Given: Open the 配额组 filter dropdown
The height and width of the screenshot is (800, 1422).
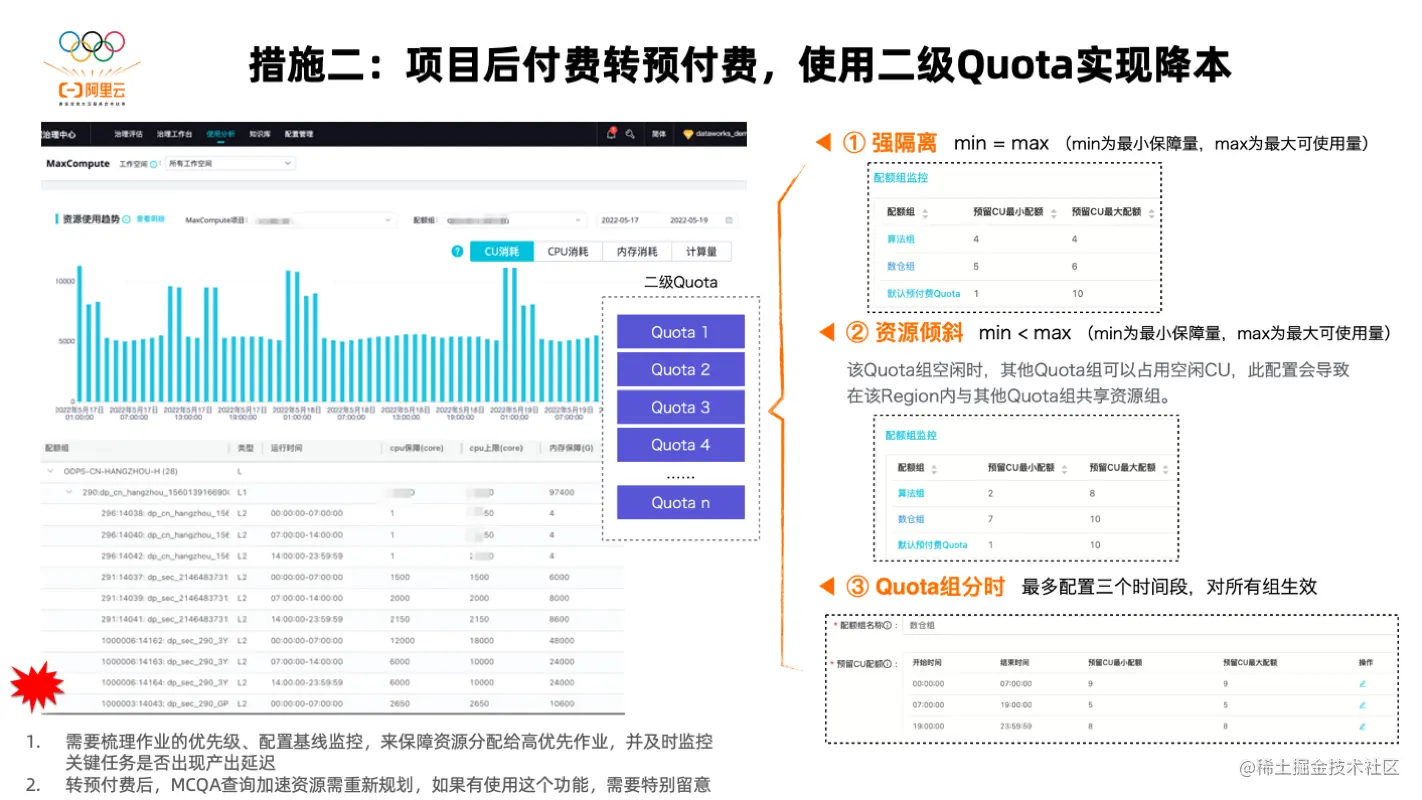Looking at the screenshot, I should [513, 220].
